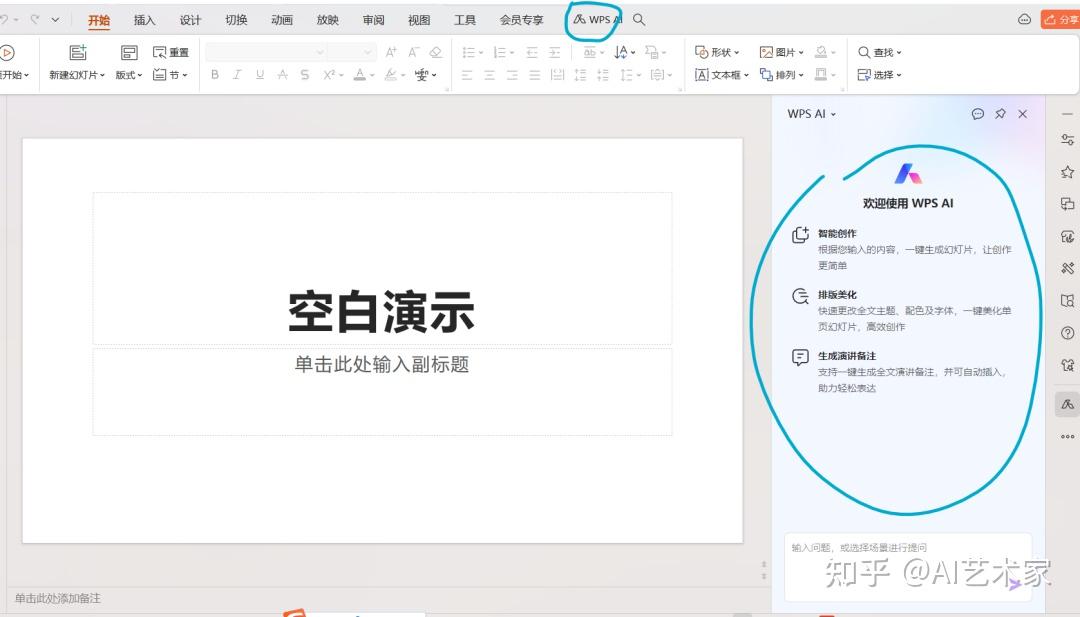The height and width of the screenshot is (617, 1080).
Task: Pin the WPS AI panel
Action: (1000, 113)
